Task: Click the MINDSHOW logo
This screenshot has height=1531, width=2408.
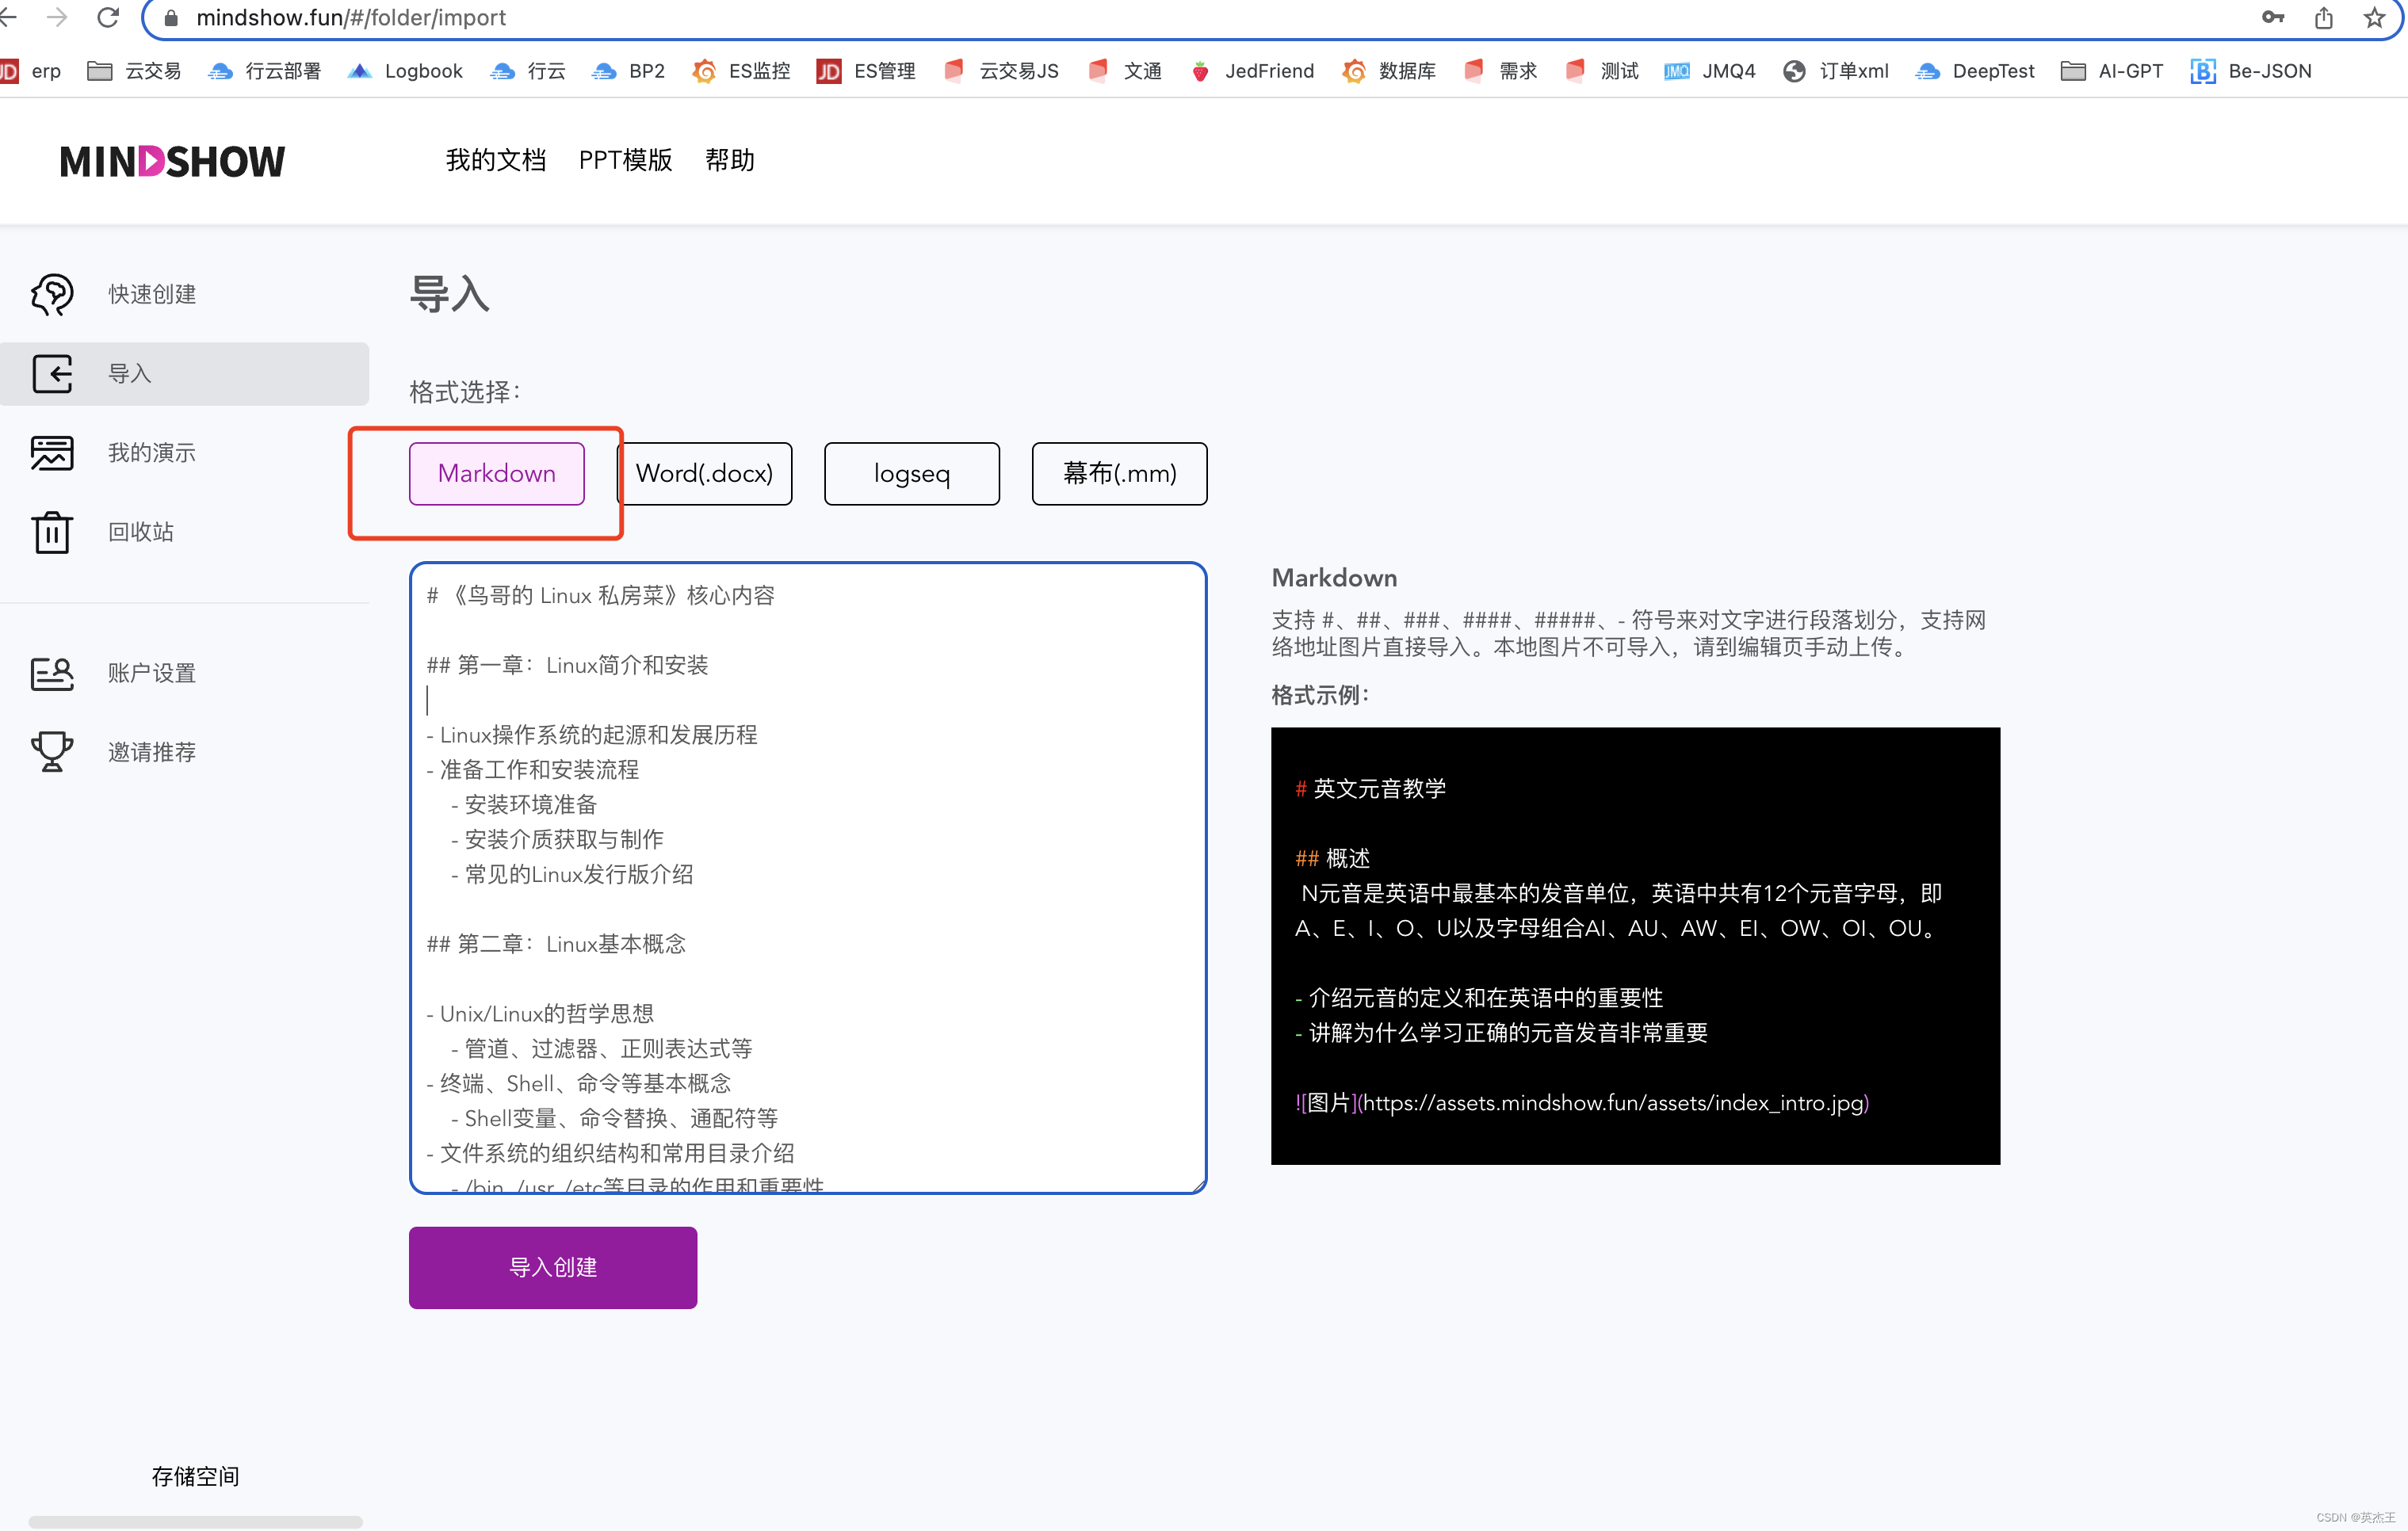Action: pos(172,161)
